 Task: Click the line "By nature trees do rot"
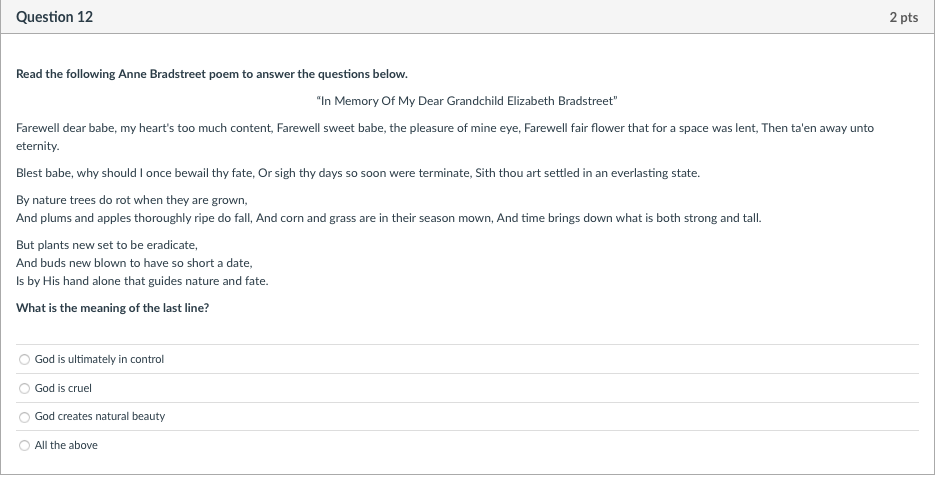pos(132,200)
